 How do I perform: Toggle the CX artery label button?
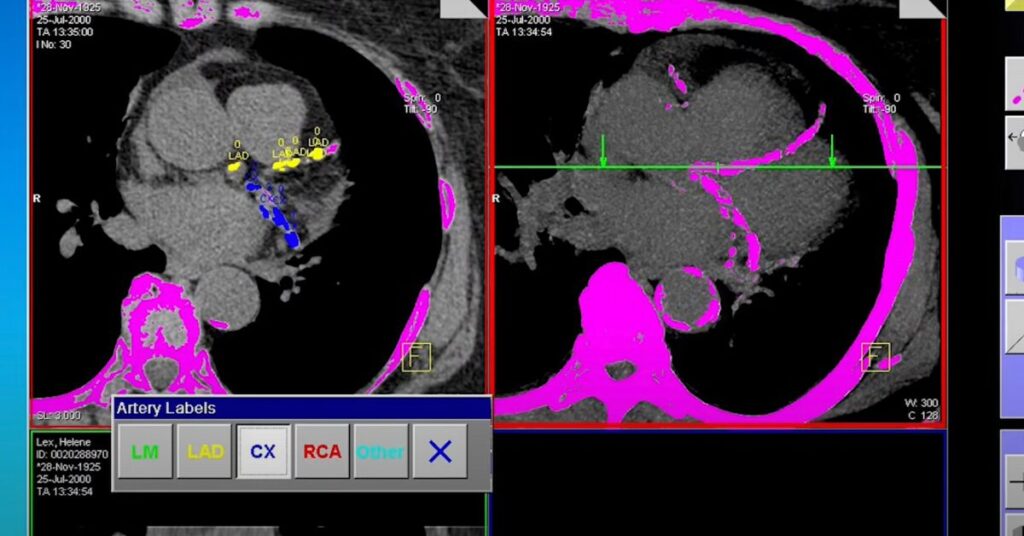click(263, 452)
